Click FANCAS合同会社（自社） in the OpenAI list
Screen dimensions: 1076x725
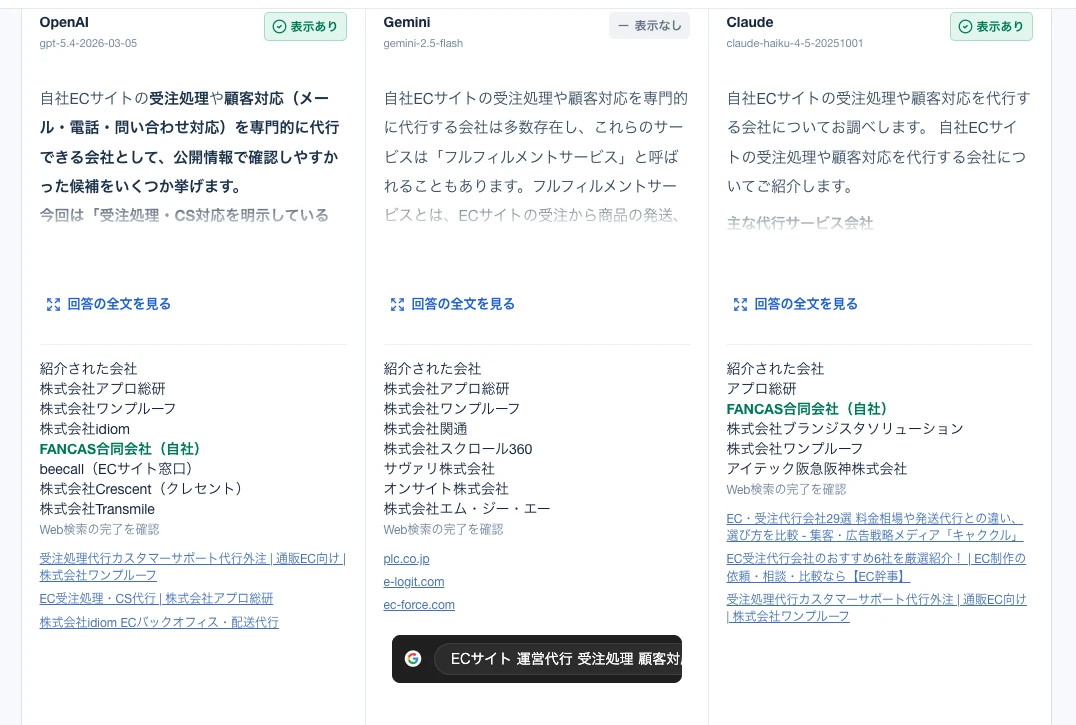[120, 449]
